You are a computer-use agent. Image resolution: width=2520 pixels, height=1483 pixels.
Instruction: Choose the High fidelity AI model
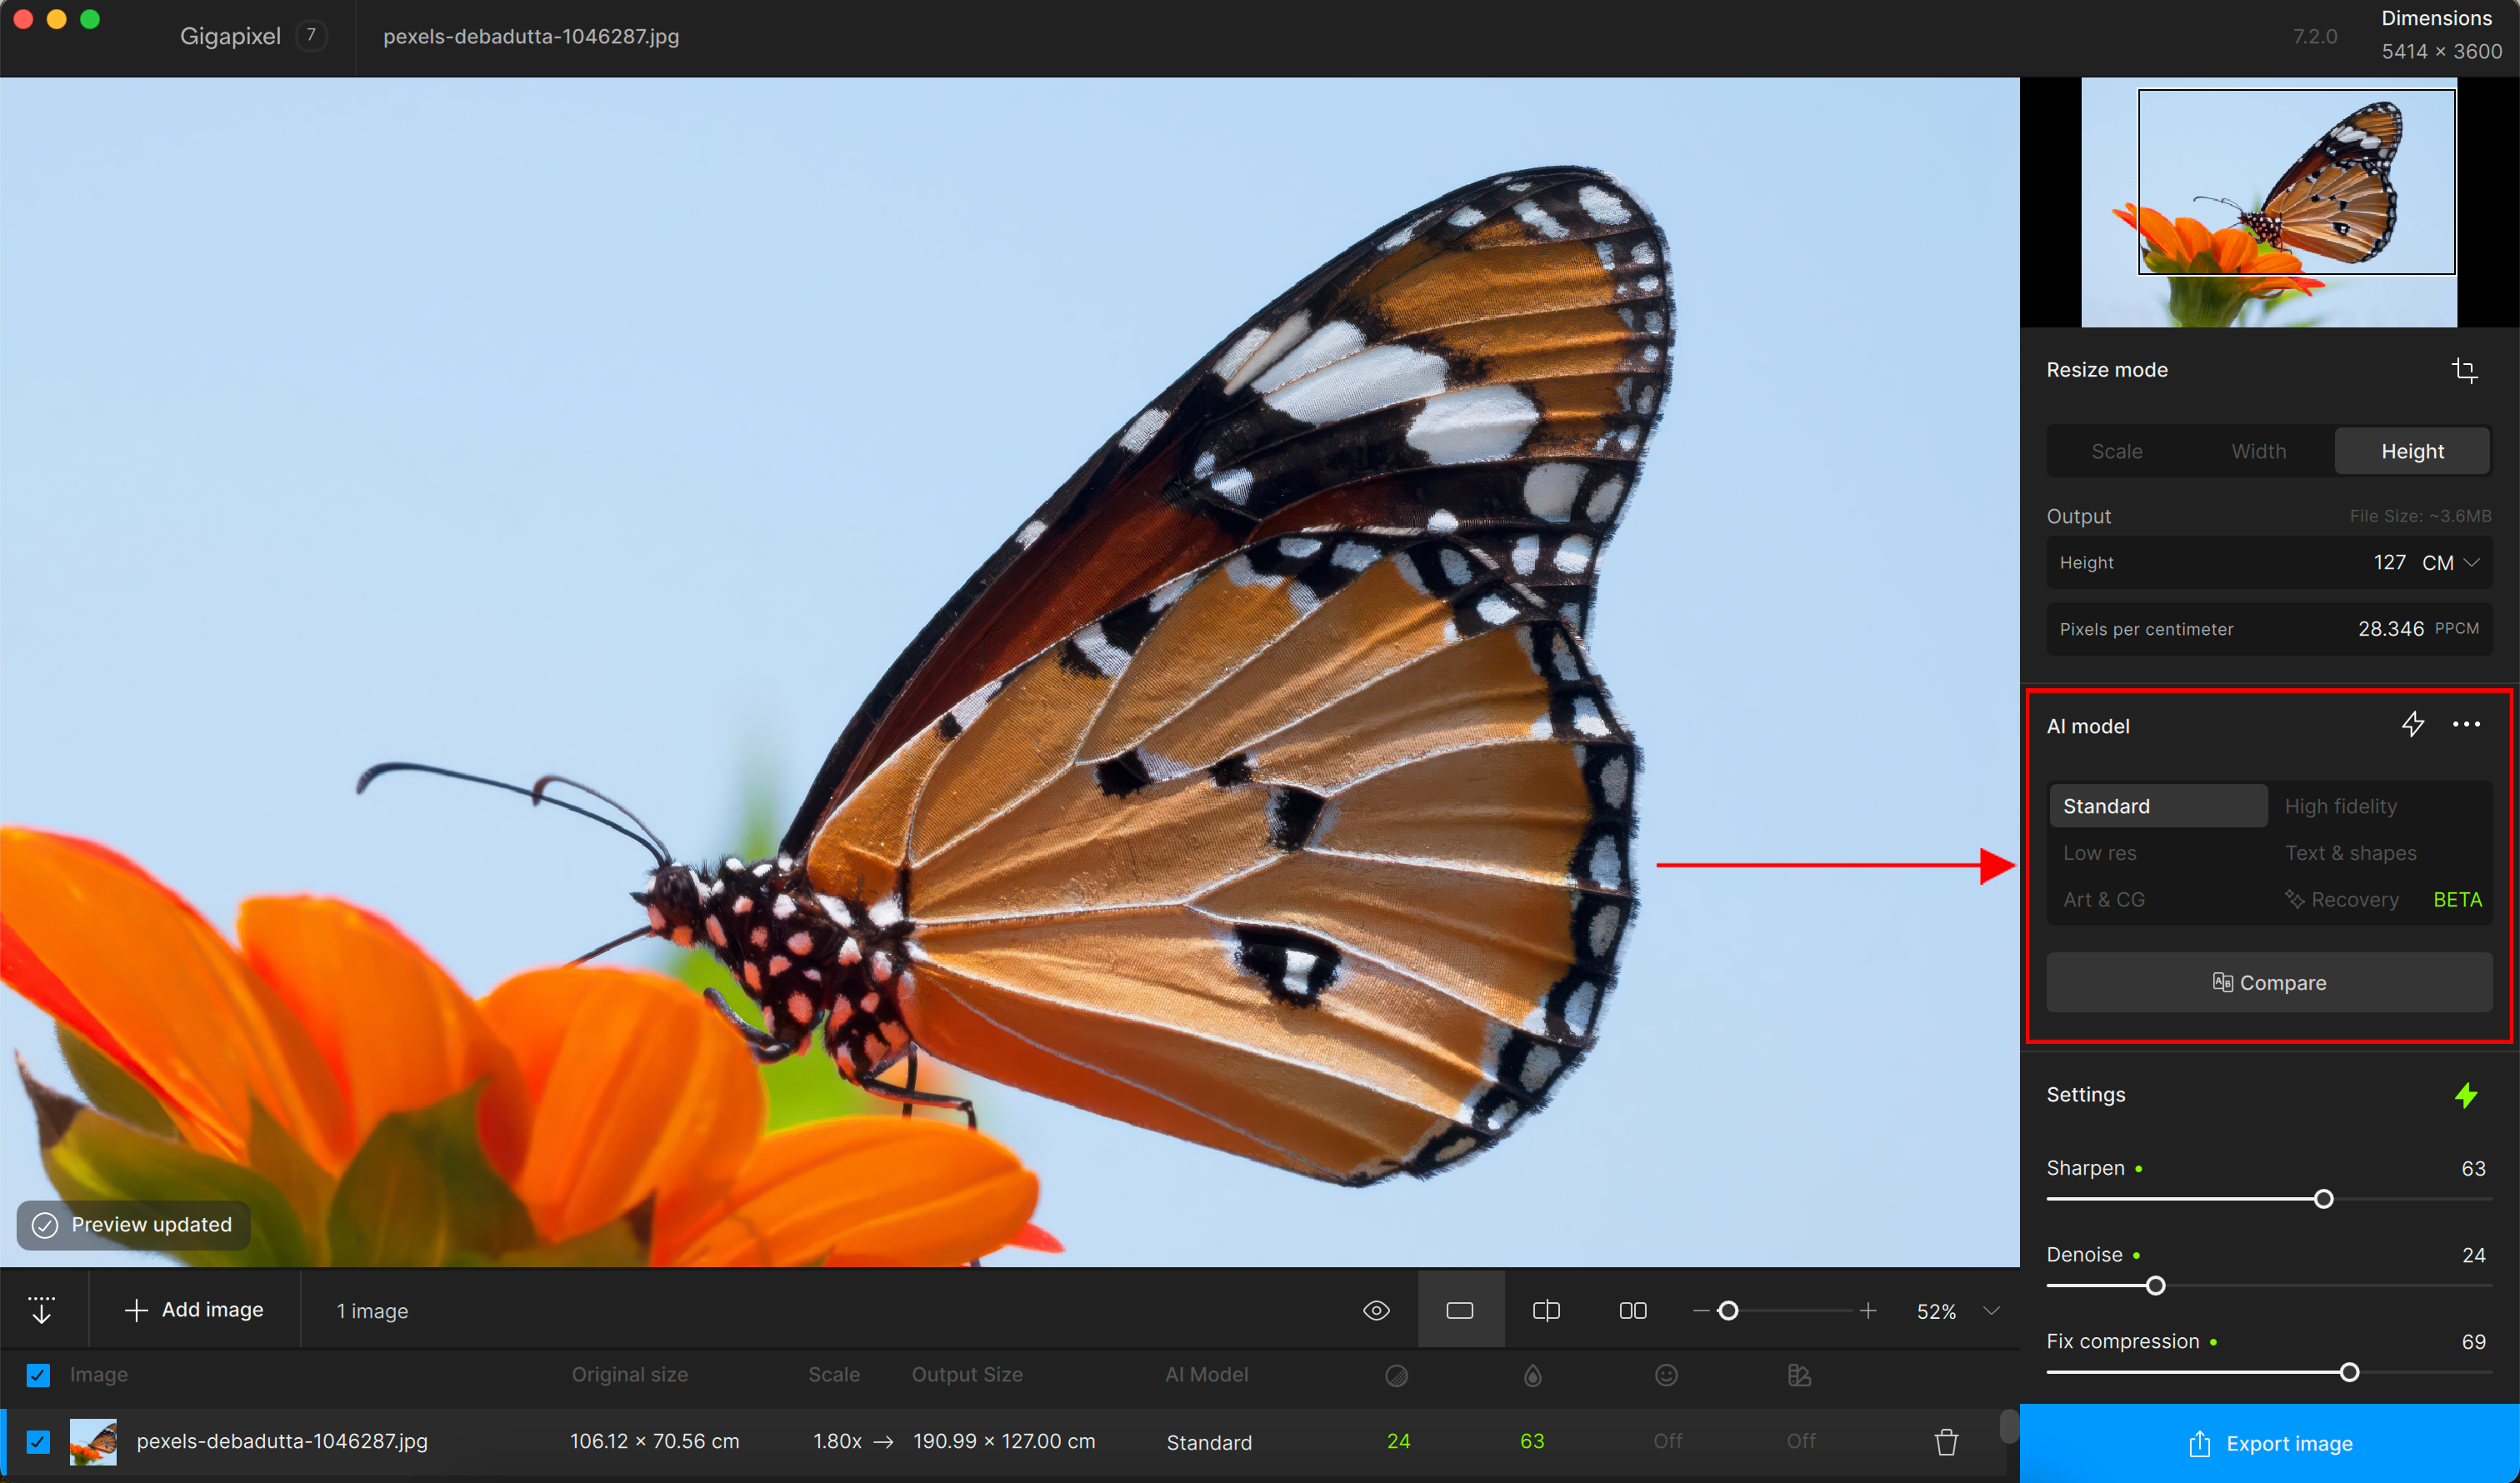point(2341,806)
